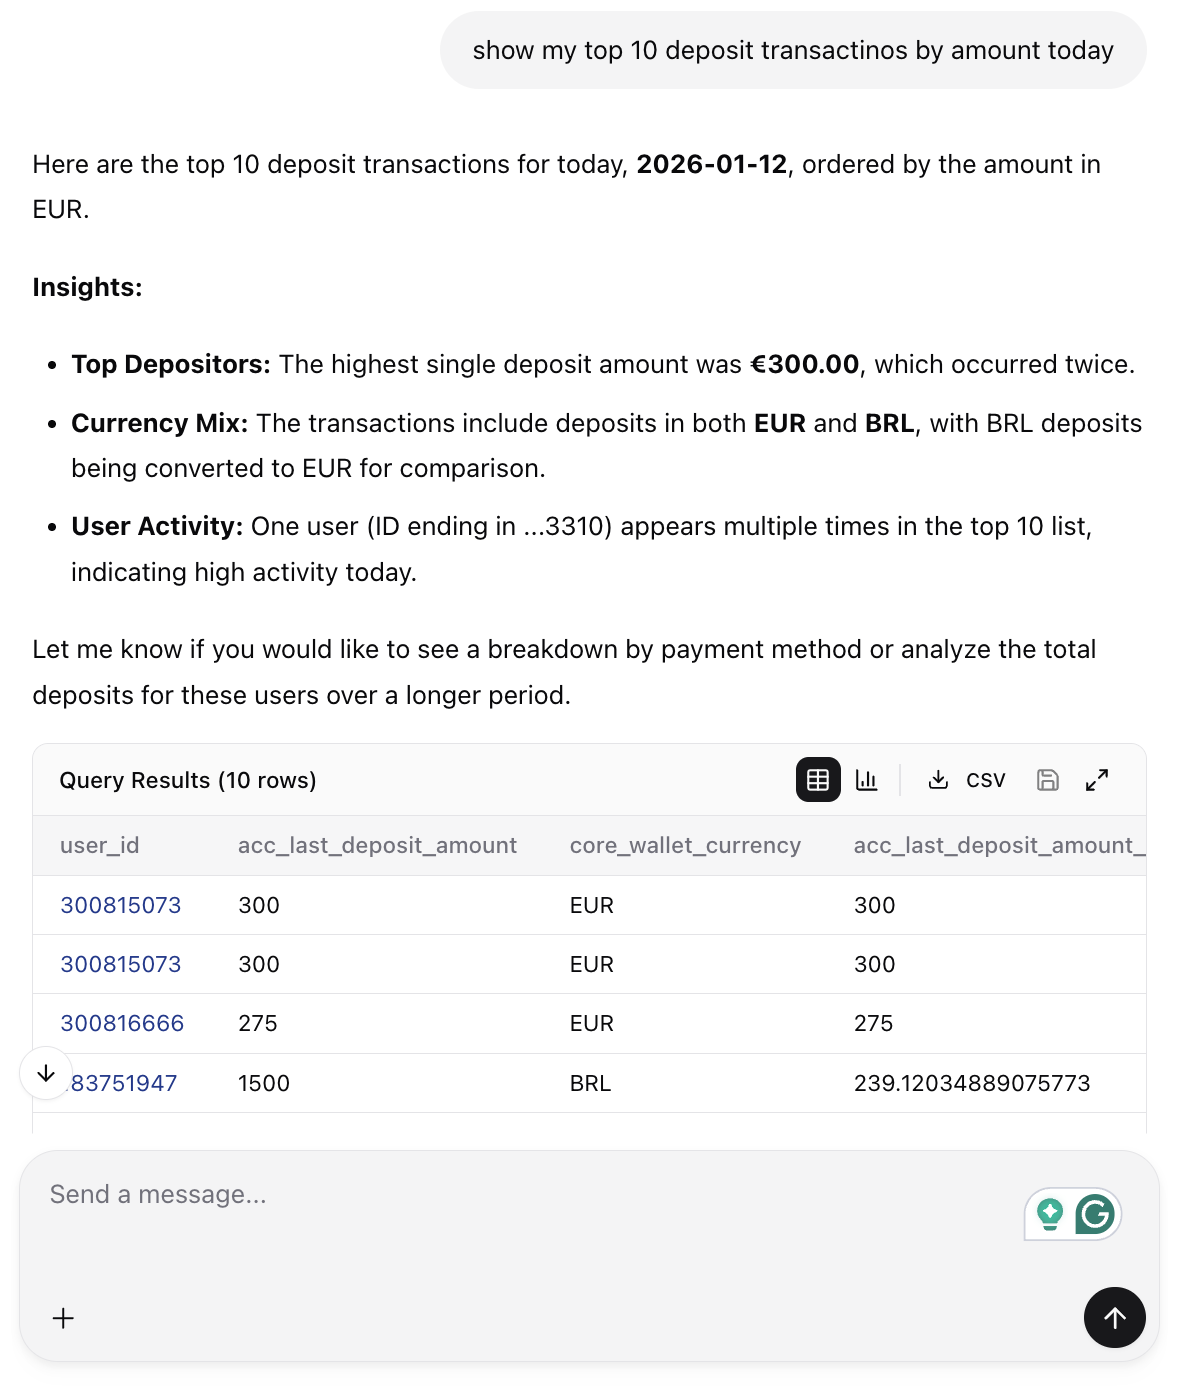Click the user's top 10 deposit message bubble
Image resolution: width=1188 pixels, height=1390 pixels.
(x=792, y=50)
